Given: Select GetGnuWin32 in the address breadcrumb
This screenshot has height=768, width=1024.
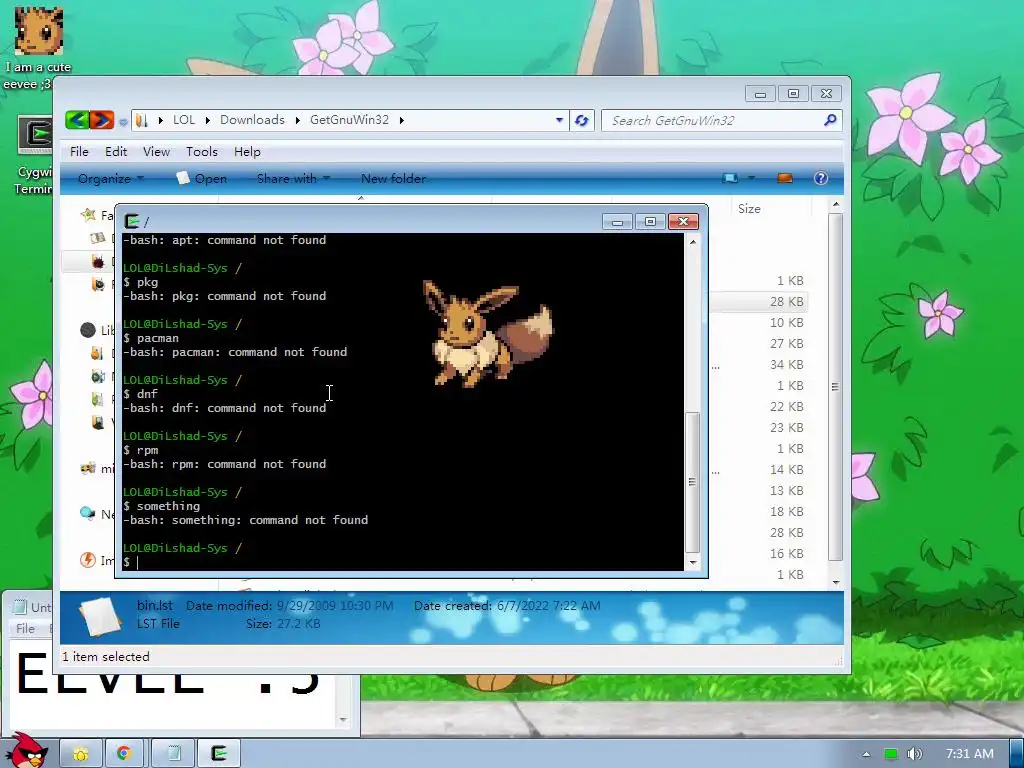Looking at the screenshot, I should tap(349, 120).
